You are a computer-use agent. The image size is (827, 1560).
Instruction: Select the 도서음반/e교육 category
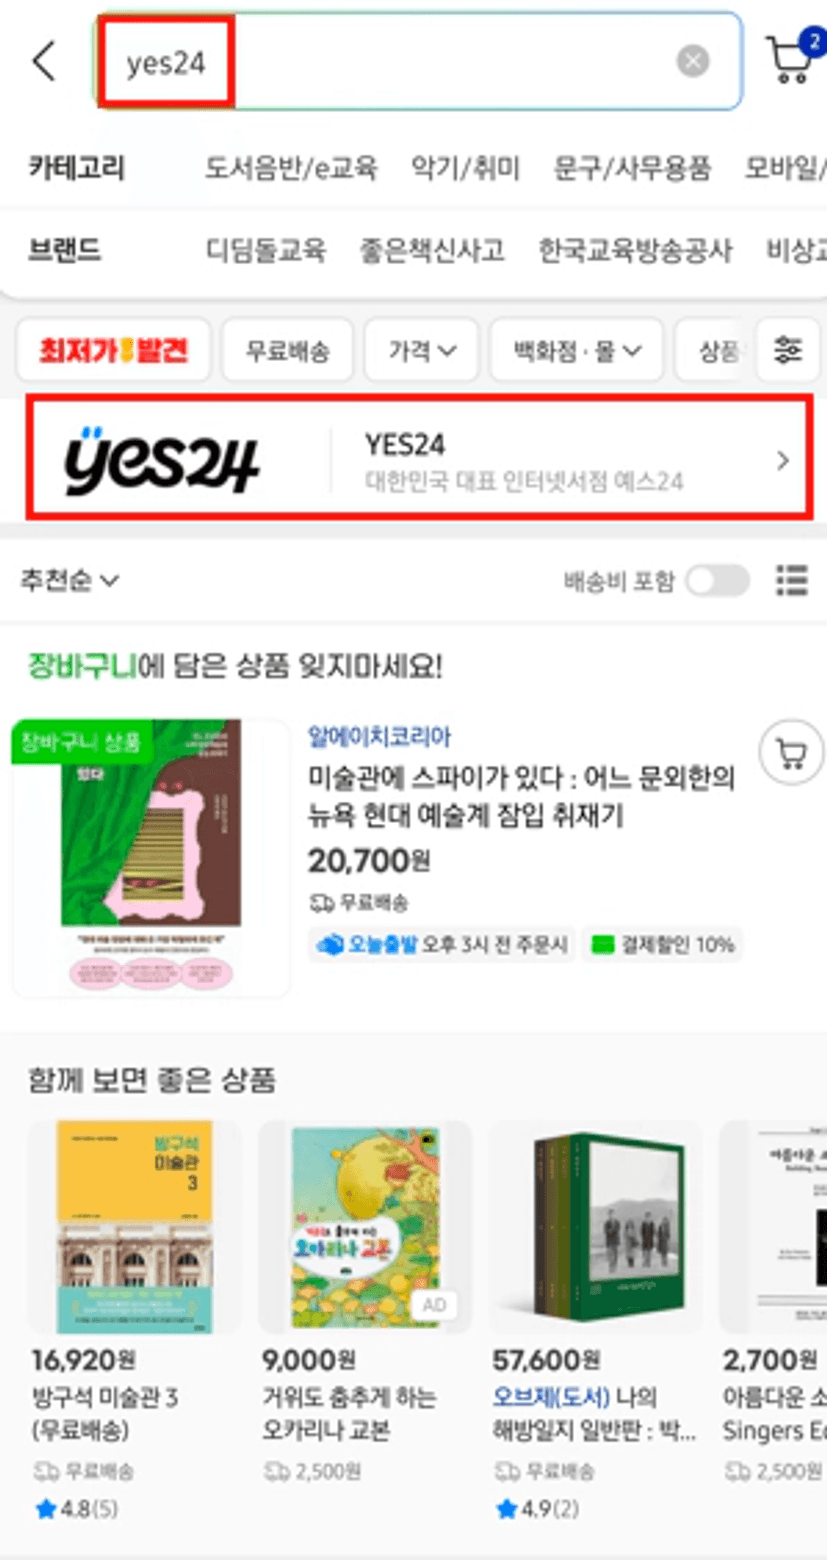(291, 167)
